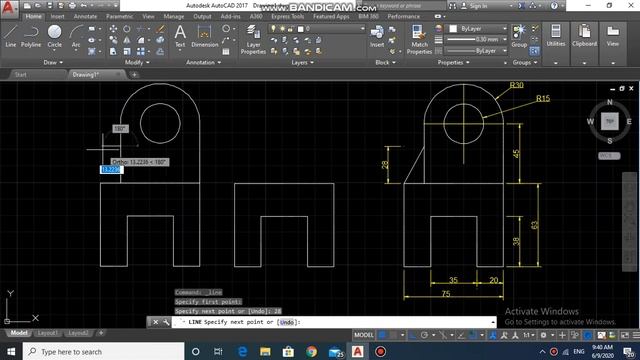
Task: Click the command line input field
Action: coord(335,322)
